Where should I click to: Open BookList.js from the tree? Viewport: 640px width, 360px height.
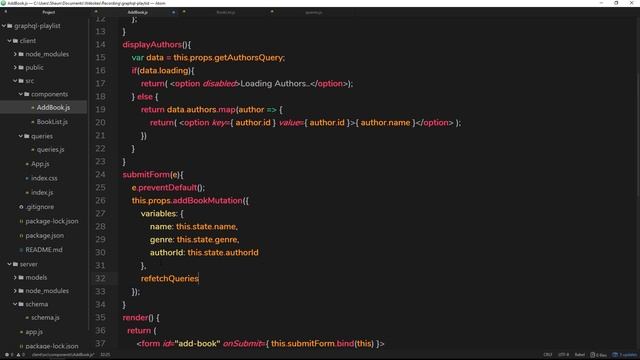[x=52, y=122]
